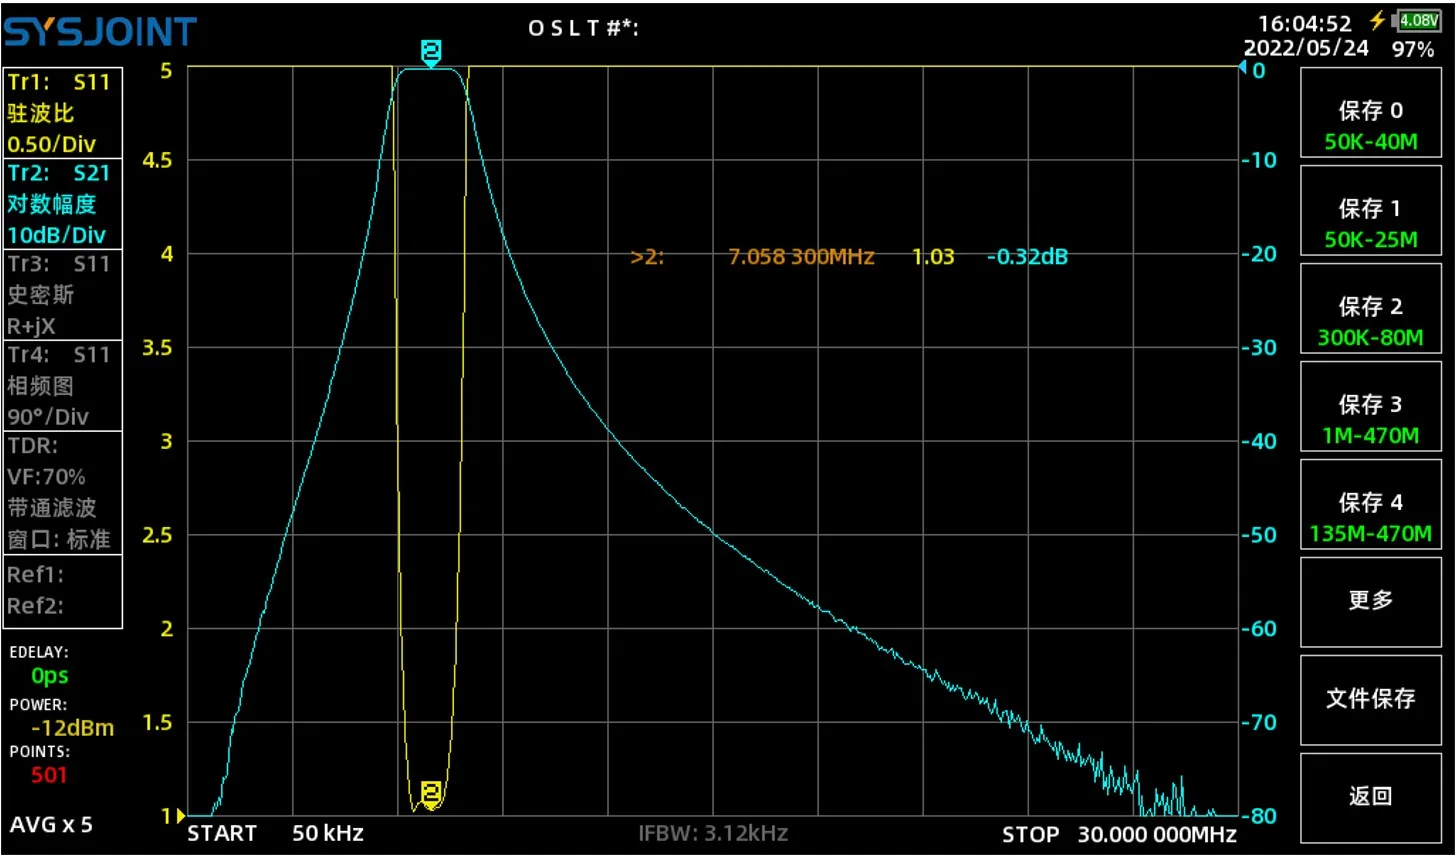
Task: Select save slot 保存 3 1M-470M
Action: (x=1370, y=407)
